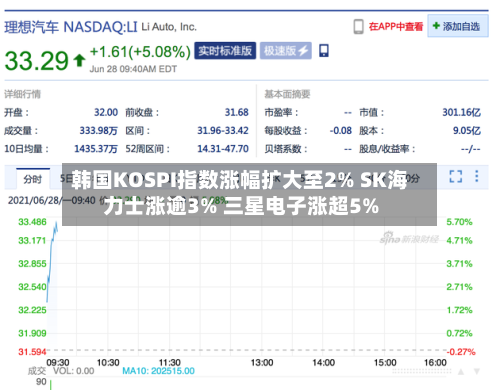
Task: Click the 详细行情 section heading
Action: 22,94
